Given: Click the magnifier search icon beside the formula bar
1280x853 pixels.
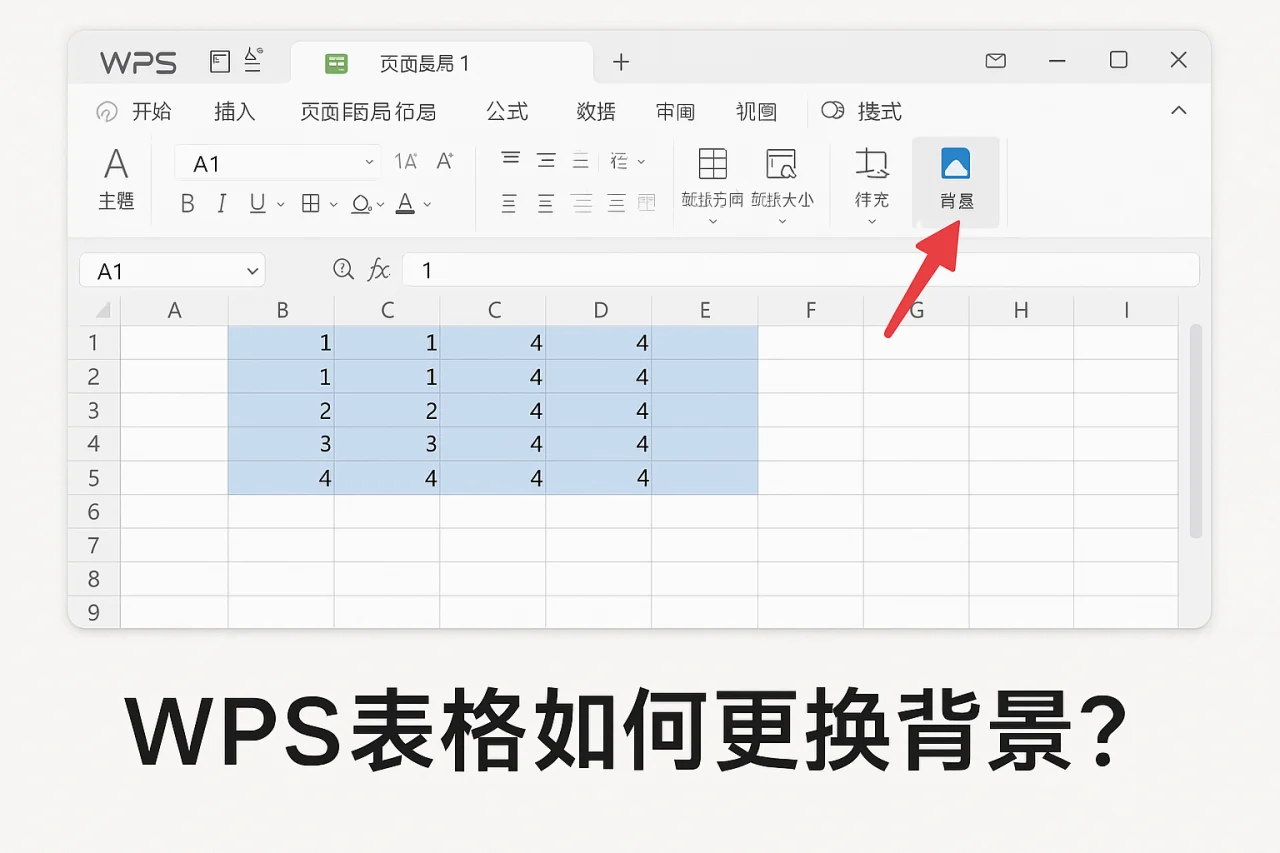Looking at the screenshot, I should 343,269.
